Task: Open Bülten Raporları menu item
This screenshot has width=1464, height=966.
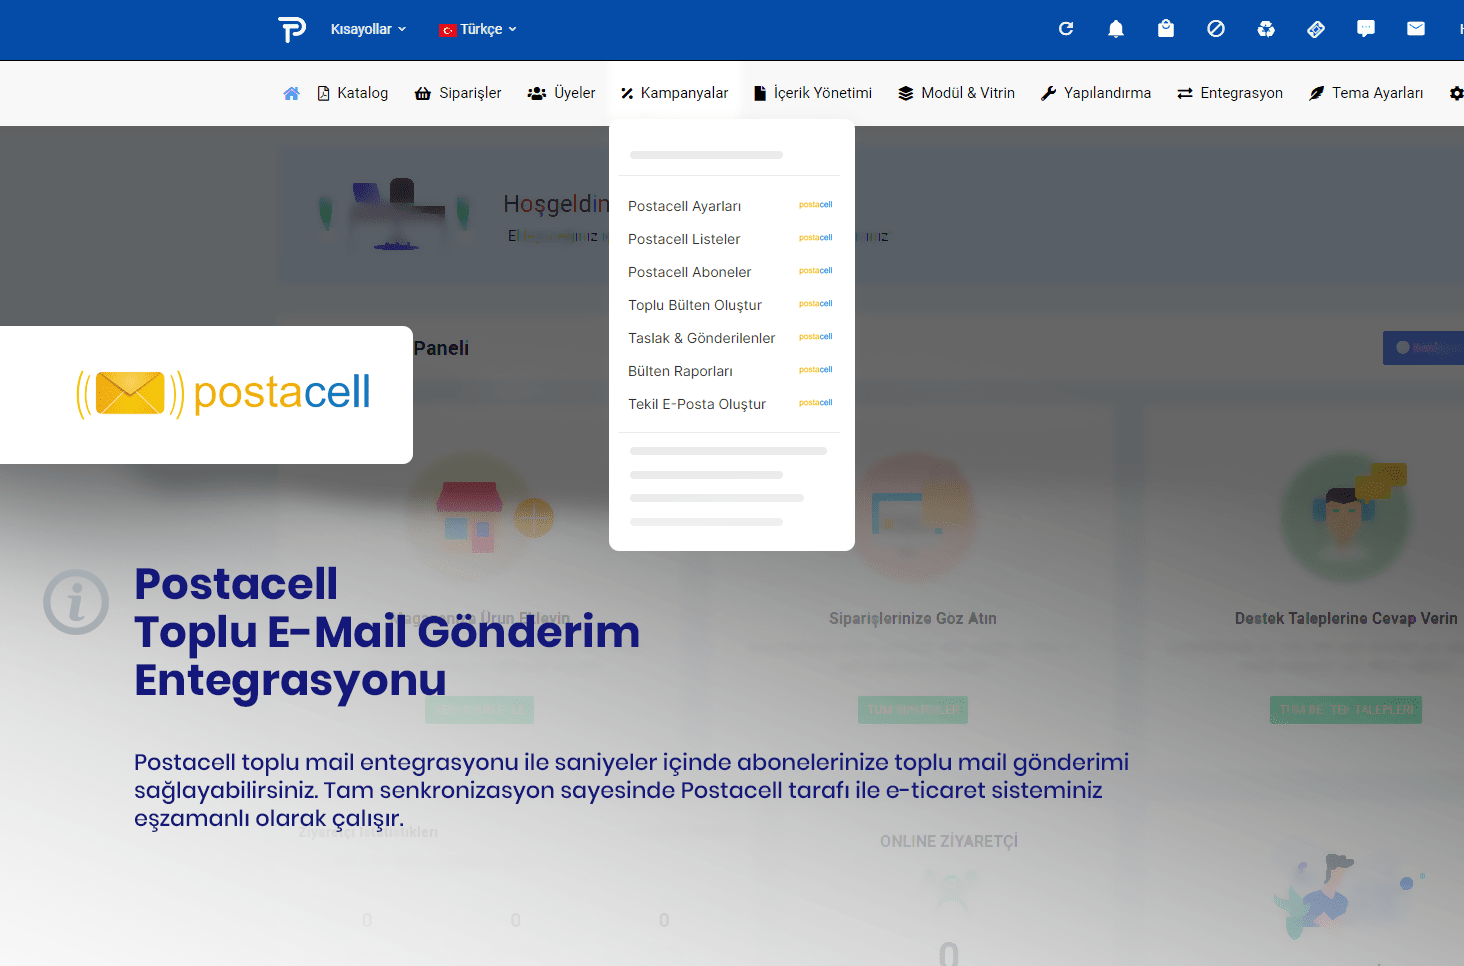Action: 680,371
